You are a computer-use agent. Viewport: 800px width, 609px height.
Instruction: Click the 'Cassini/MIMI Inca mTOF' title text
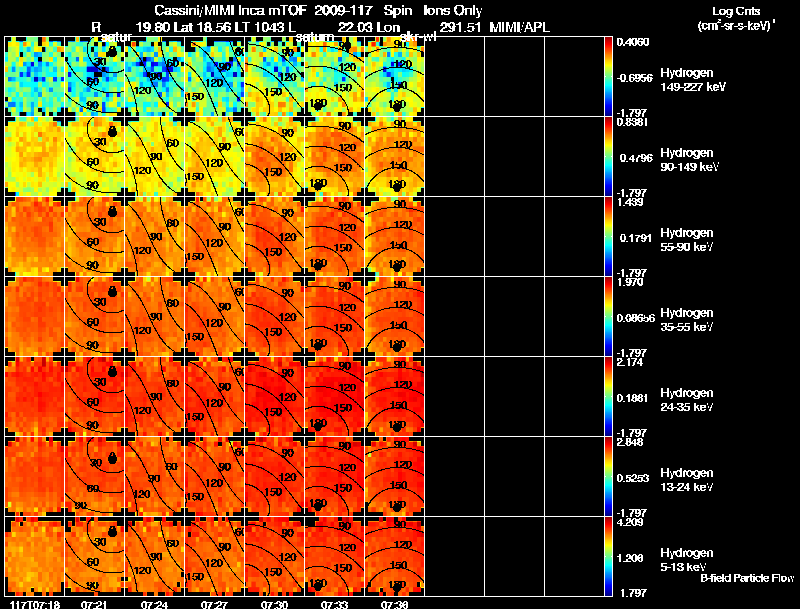230,11
